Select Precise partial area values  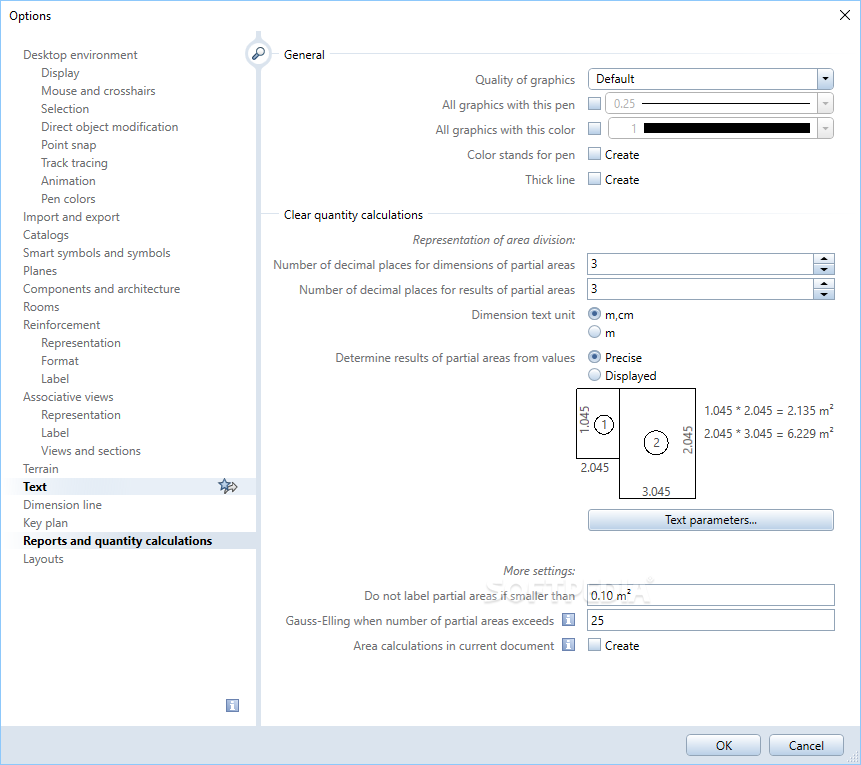tap(594, 357)
